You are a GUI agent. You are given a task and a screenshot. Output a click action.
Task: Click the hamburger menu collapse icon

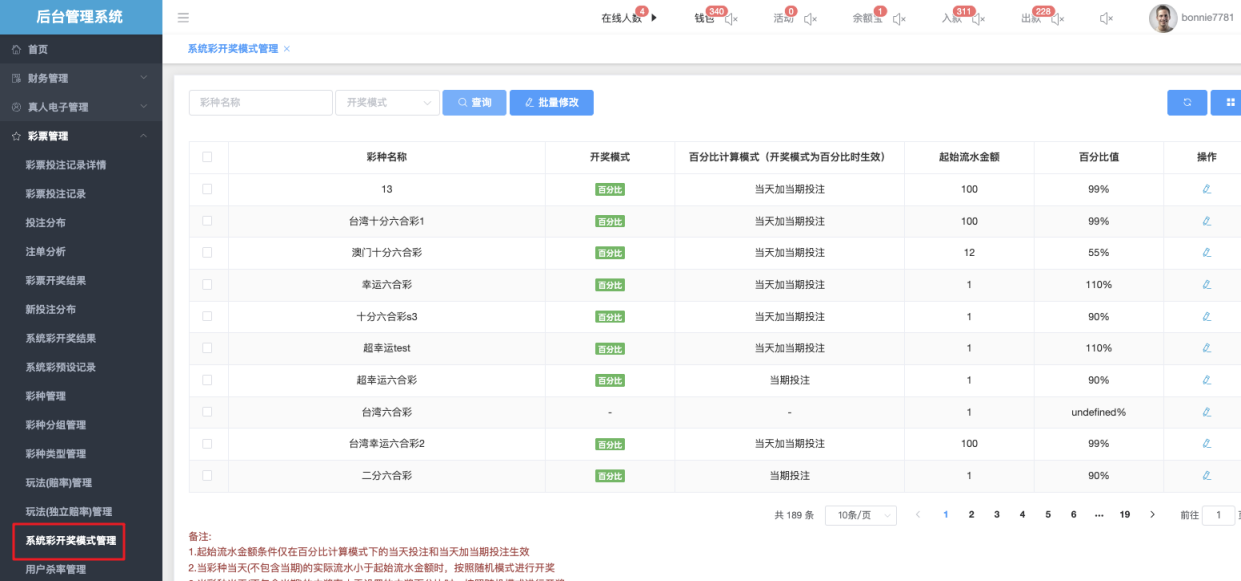click(x=183, y=18)
